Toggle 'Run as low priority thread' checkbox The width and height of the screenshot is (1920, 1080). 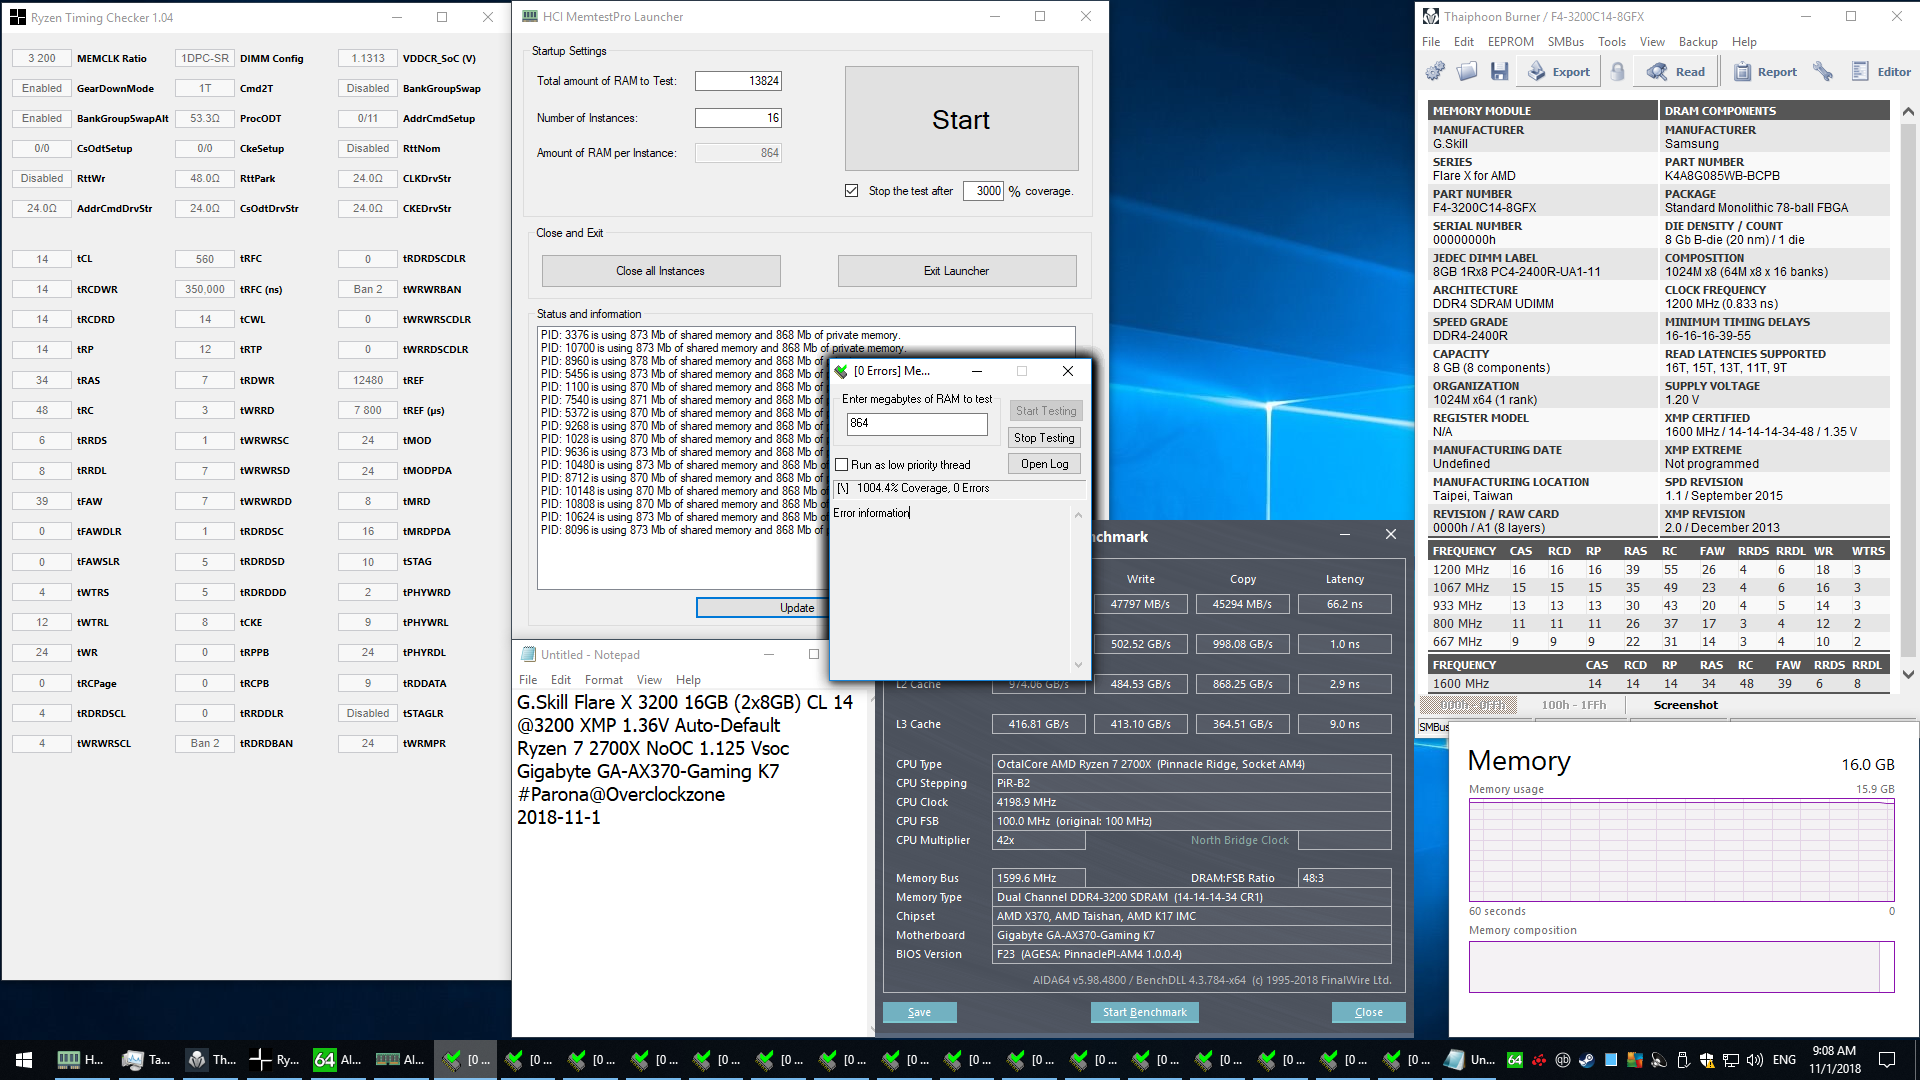841,465
